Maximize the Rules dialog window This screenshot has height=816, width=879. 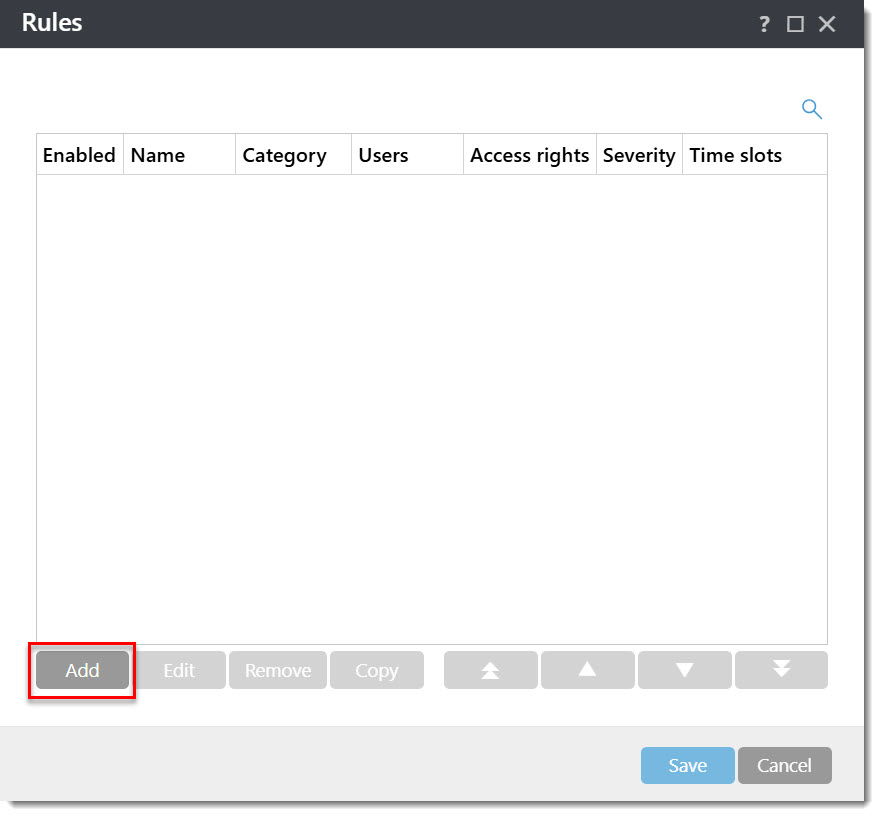pos(795,24)
